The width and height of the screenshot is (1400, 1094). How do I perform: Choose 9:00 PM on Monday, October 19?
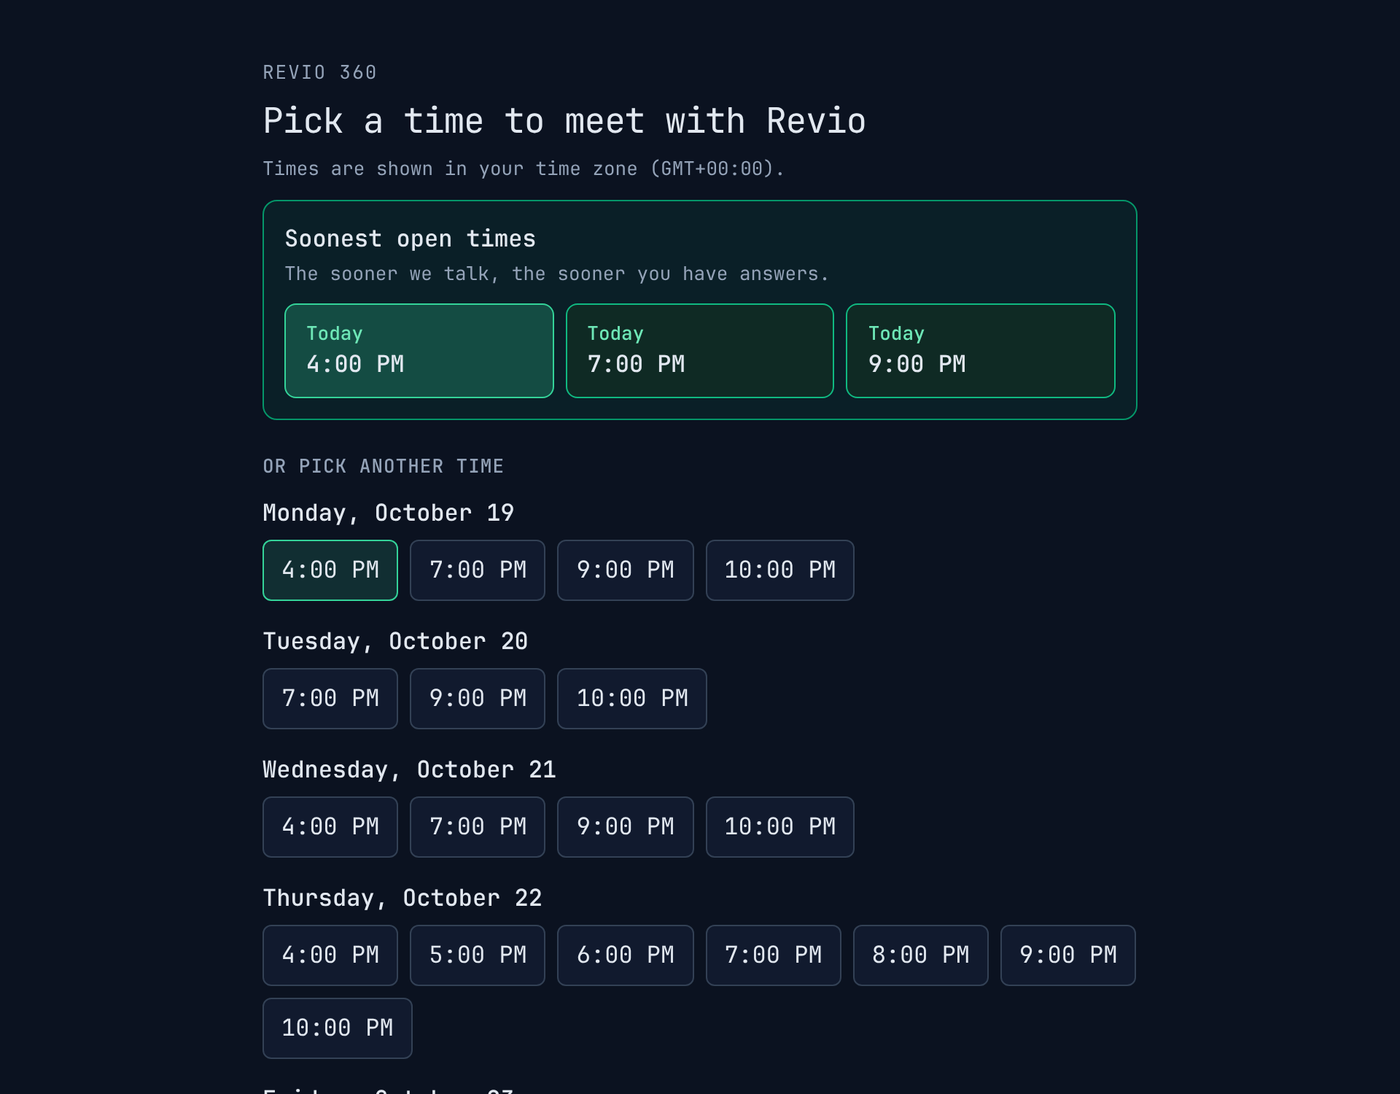[625, 570]
